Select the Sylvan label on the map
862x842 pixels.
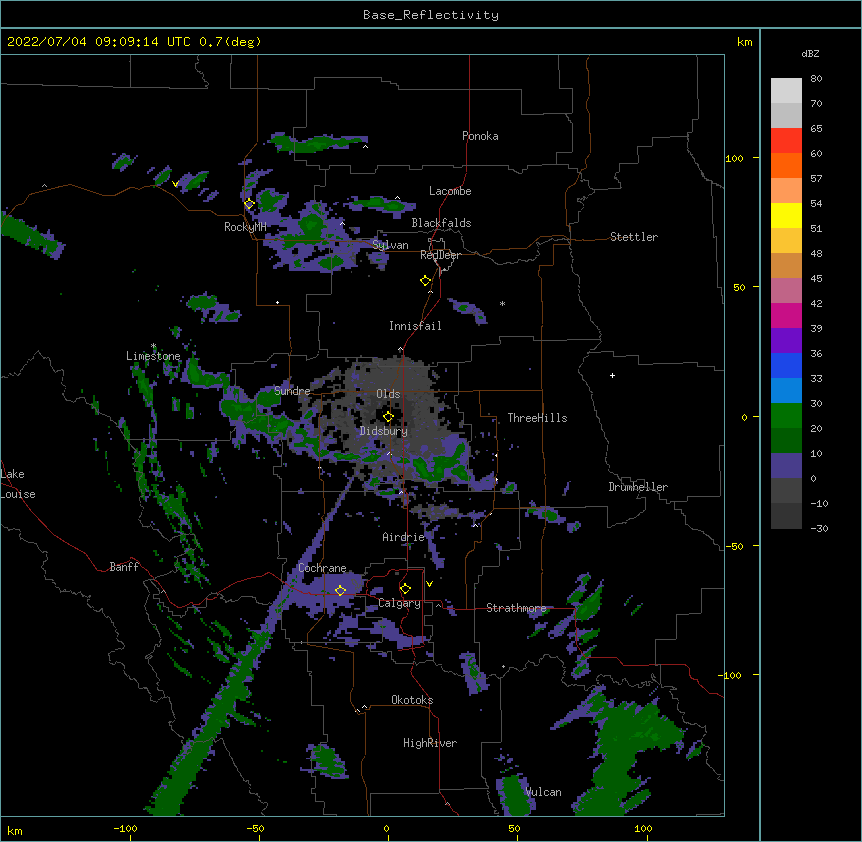coord(390,245)
